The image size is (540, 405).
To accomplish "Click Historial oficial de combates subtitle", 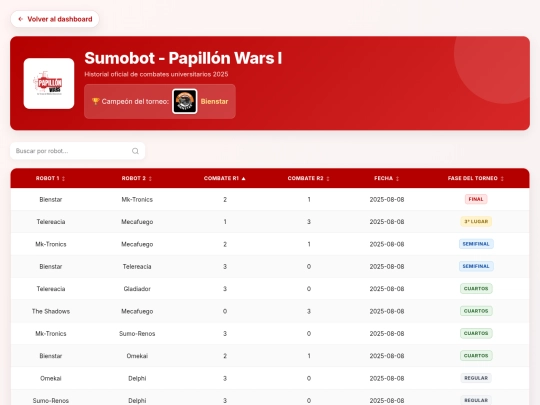I will pos(156,74).
